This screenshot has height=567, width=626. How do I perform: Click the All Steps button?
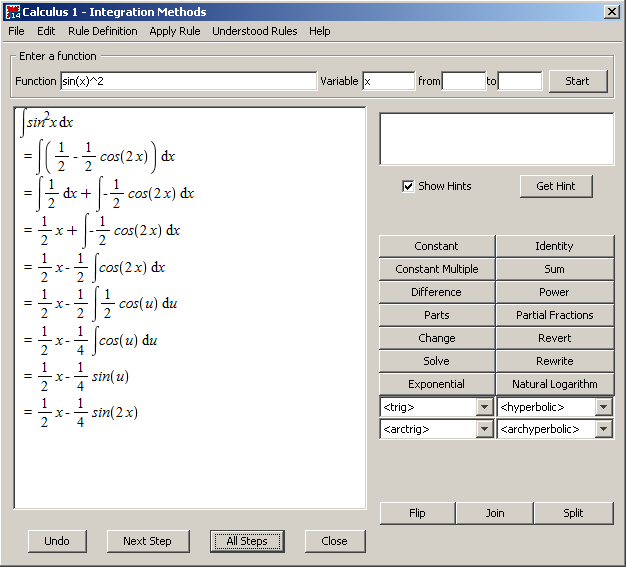pyautogui.click(x=247, y=541)
